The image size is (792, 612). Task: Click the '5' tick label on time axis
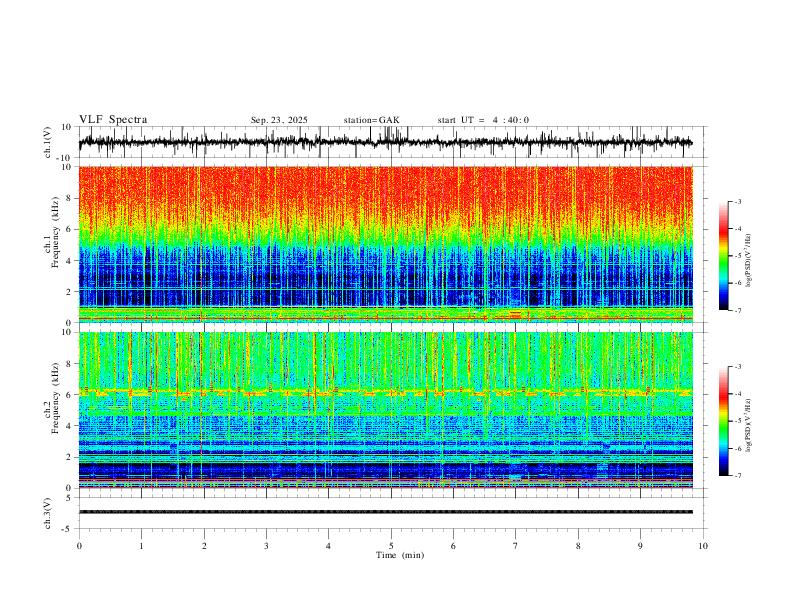tap(391, 546)
